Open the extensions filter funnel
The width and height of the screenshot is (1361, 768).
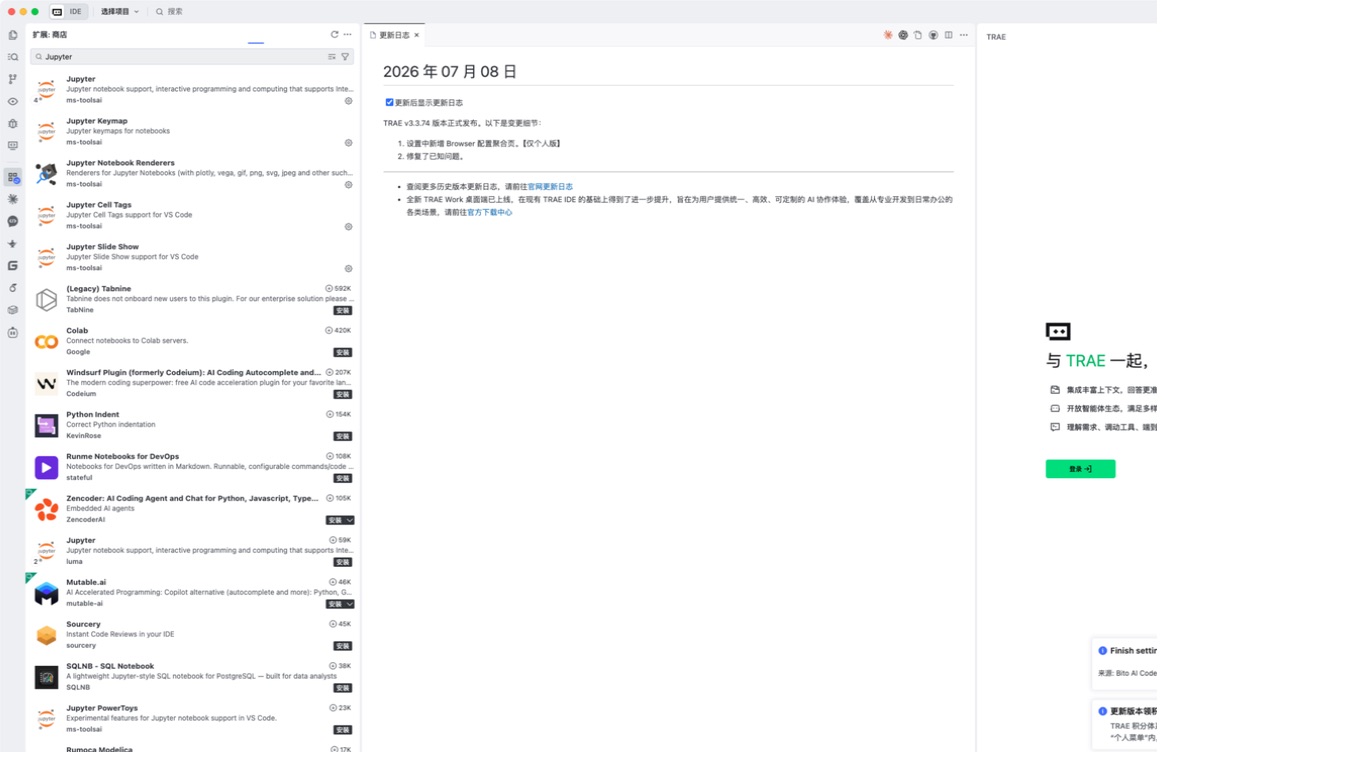pos(345,57)
